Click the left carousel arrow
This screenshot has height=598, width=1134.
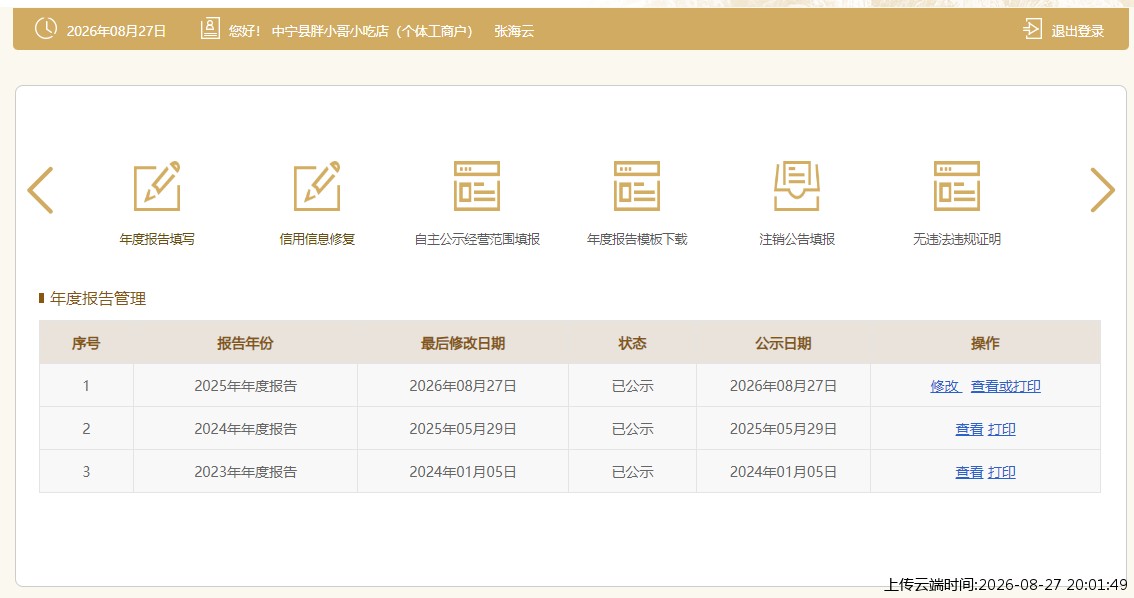[x=40, y=190]
